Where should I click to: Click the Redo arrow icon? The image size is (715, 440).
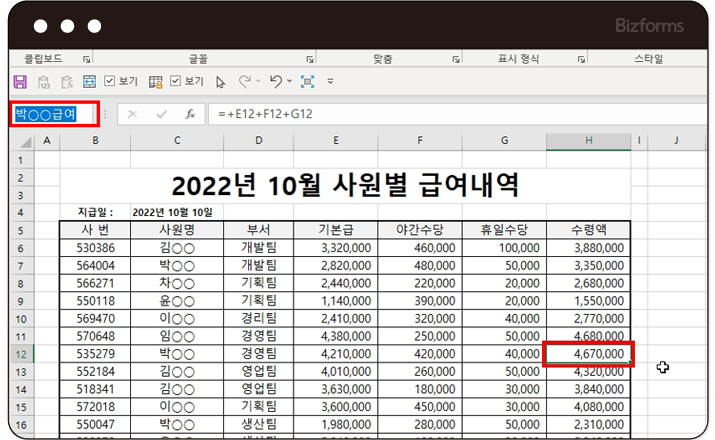[x=246, y=81]
